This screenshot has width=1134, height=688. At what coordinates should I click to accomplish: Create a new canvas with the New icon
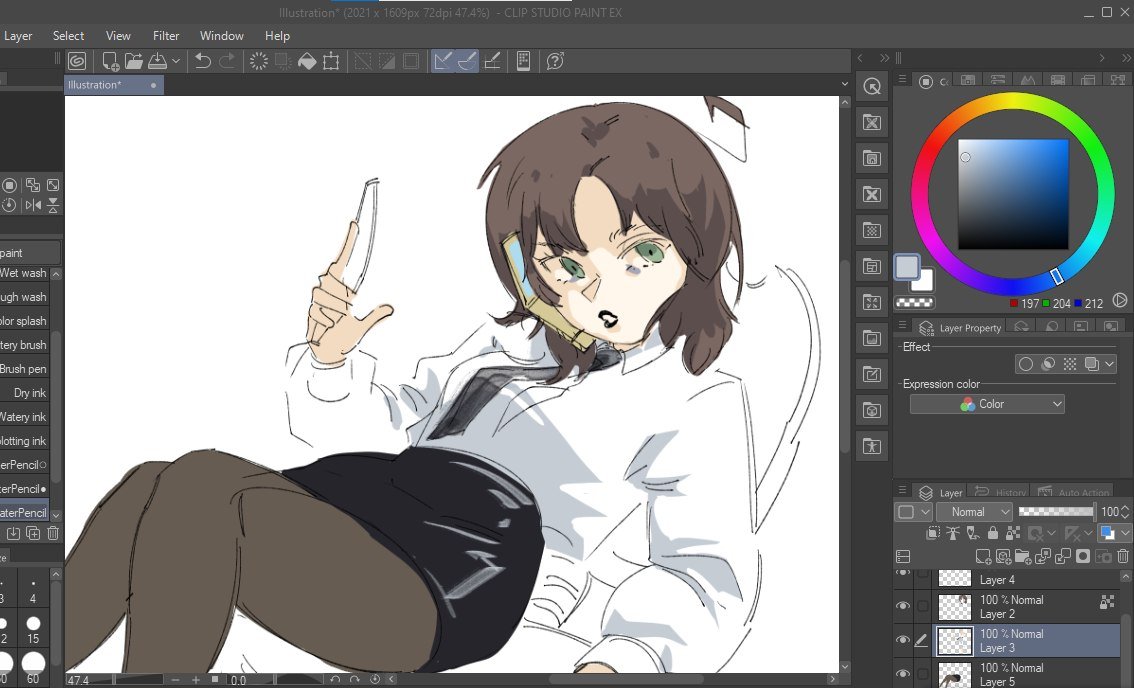(x=110, y=61)
